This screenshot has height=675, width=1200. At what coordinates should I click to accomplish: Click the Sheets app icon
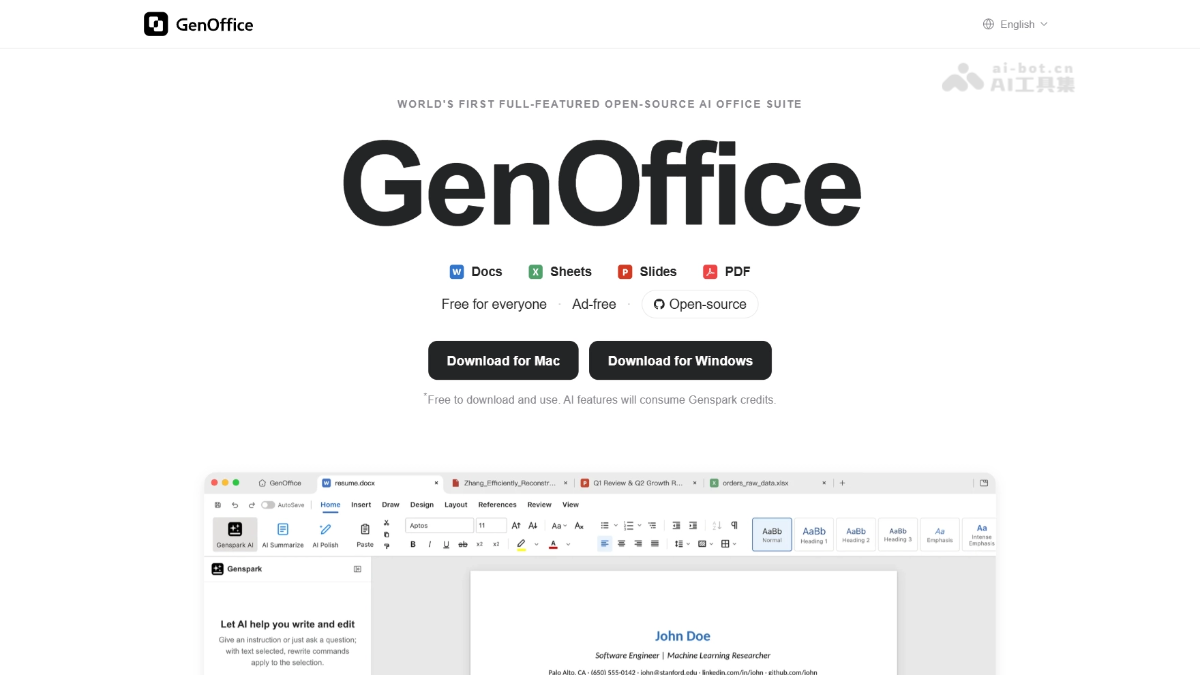pyautogui.click(x=536, y=271)
